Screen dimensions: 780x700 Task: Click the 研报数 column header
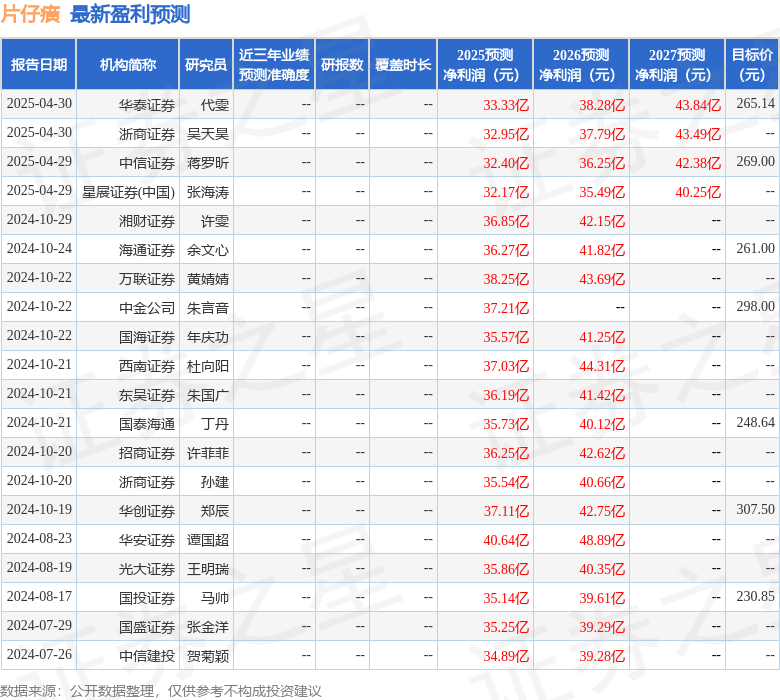342,65
